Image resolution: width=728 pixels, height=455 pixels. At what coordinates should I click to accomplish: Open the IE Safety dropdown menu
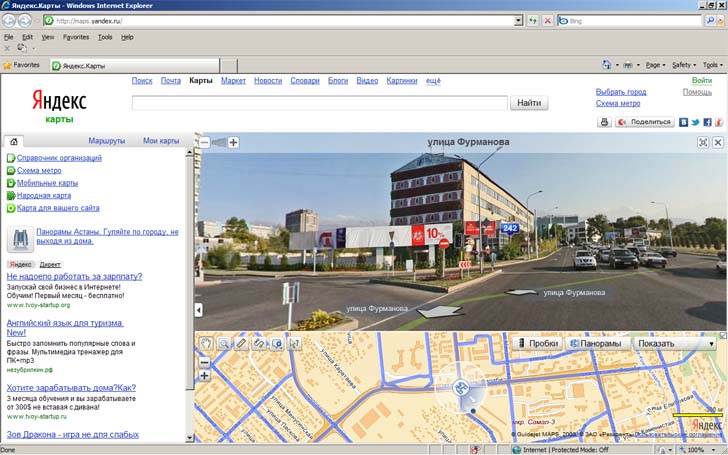[x=684, y=65]
